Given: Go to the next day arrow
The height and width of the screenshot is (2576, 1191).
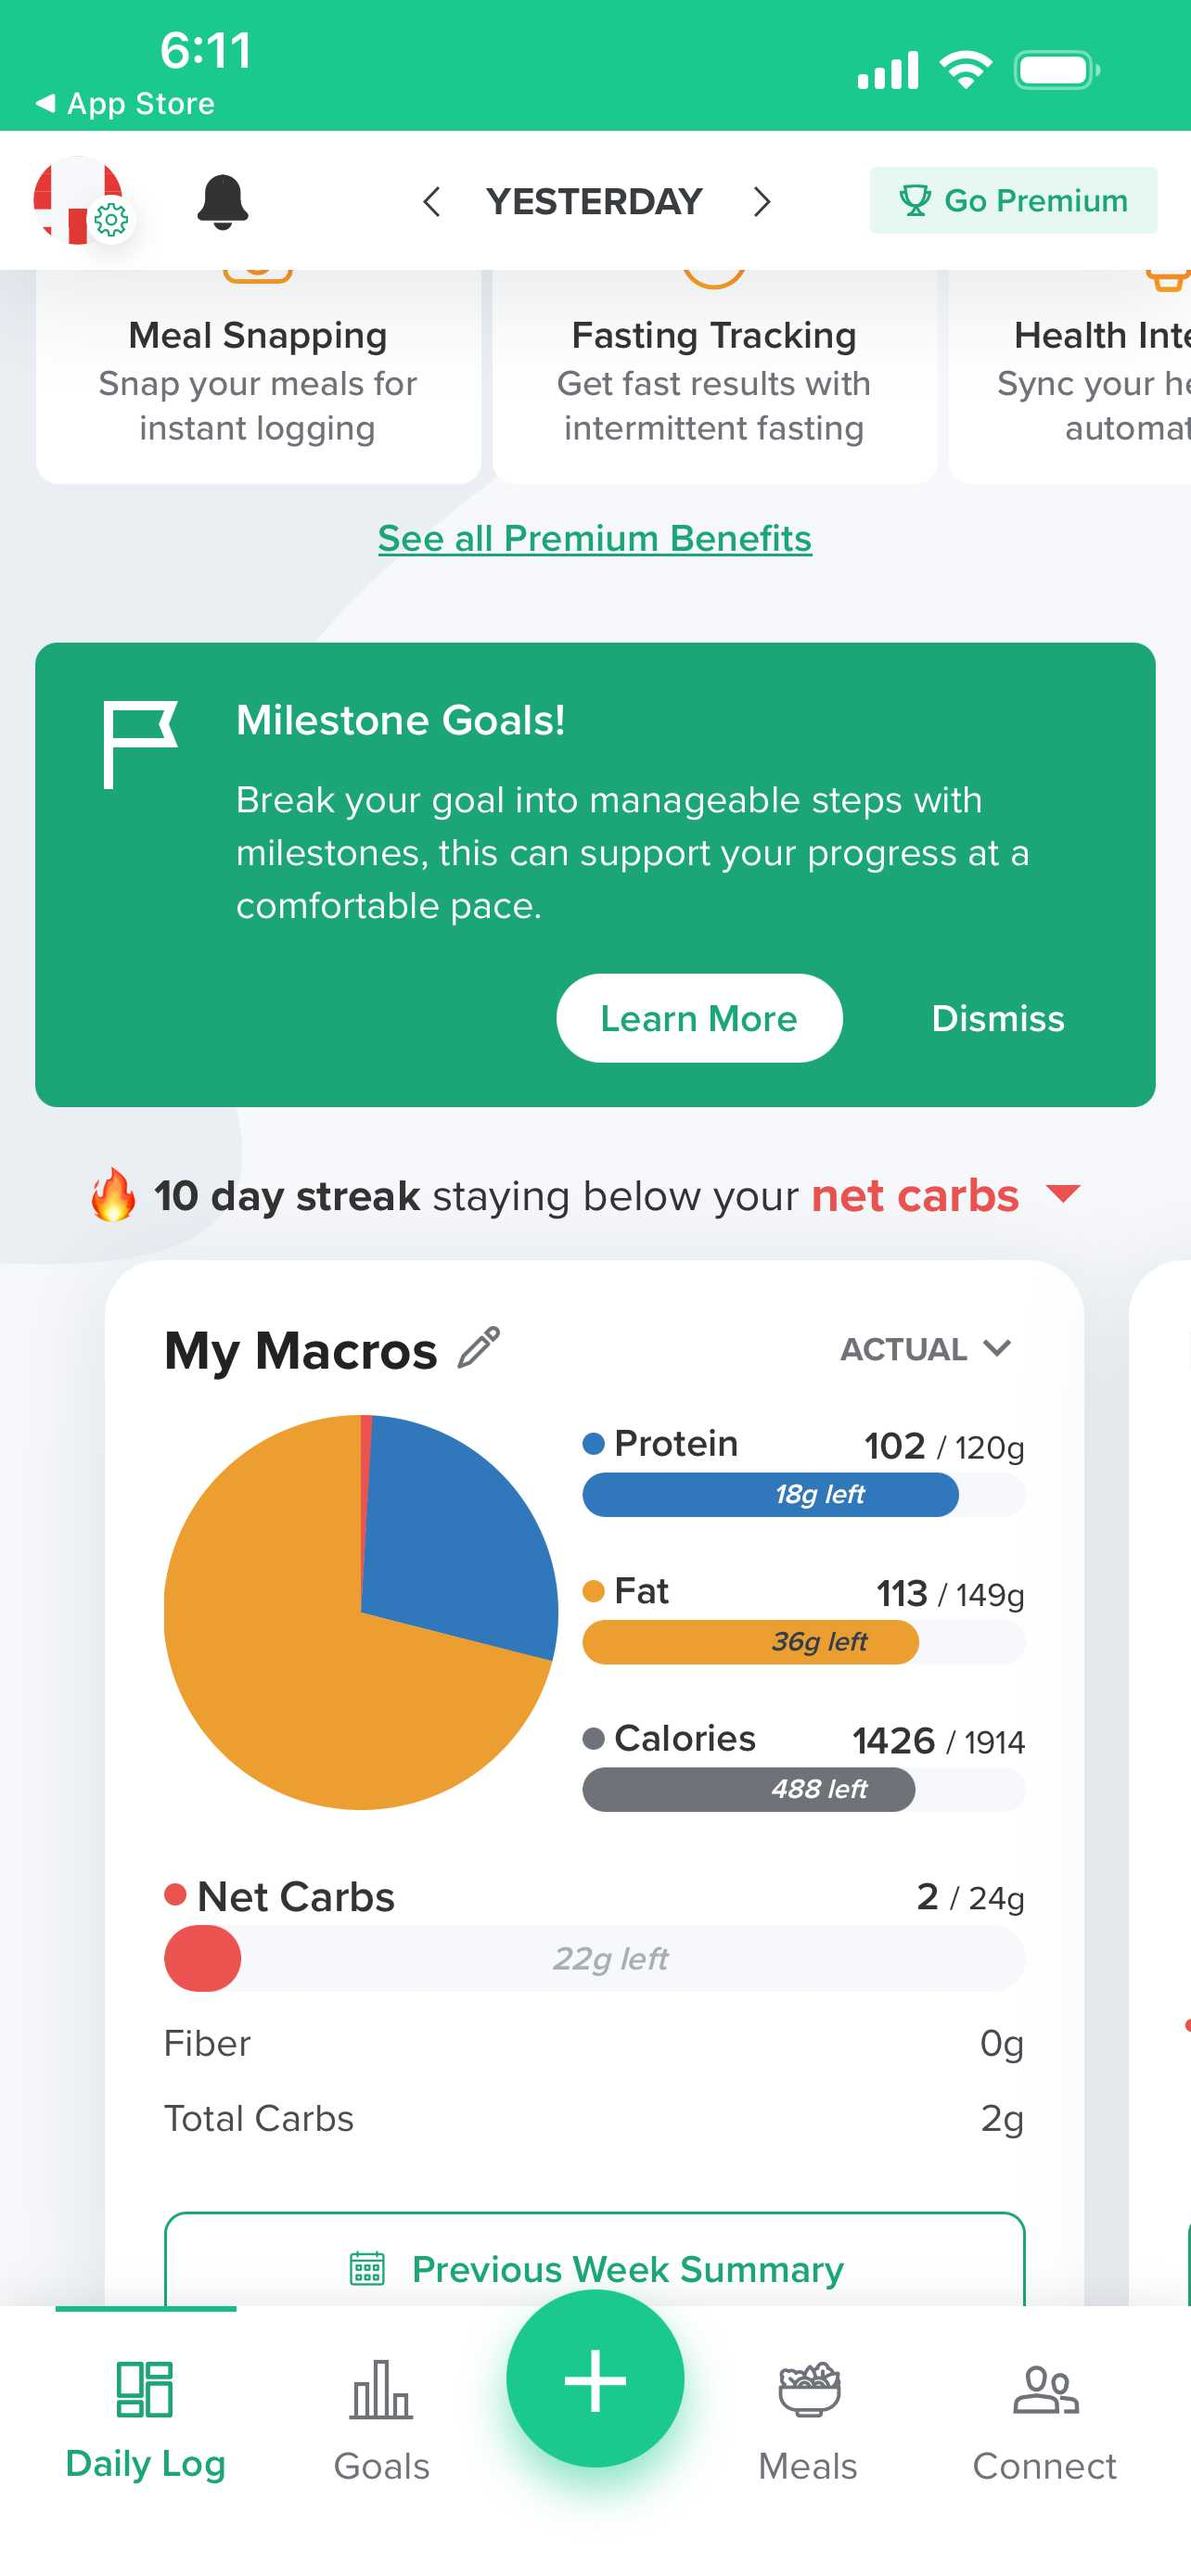Looking at the screenshot, I should pyautogui.click(x=762, y=202).
